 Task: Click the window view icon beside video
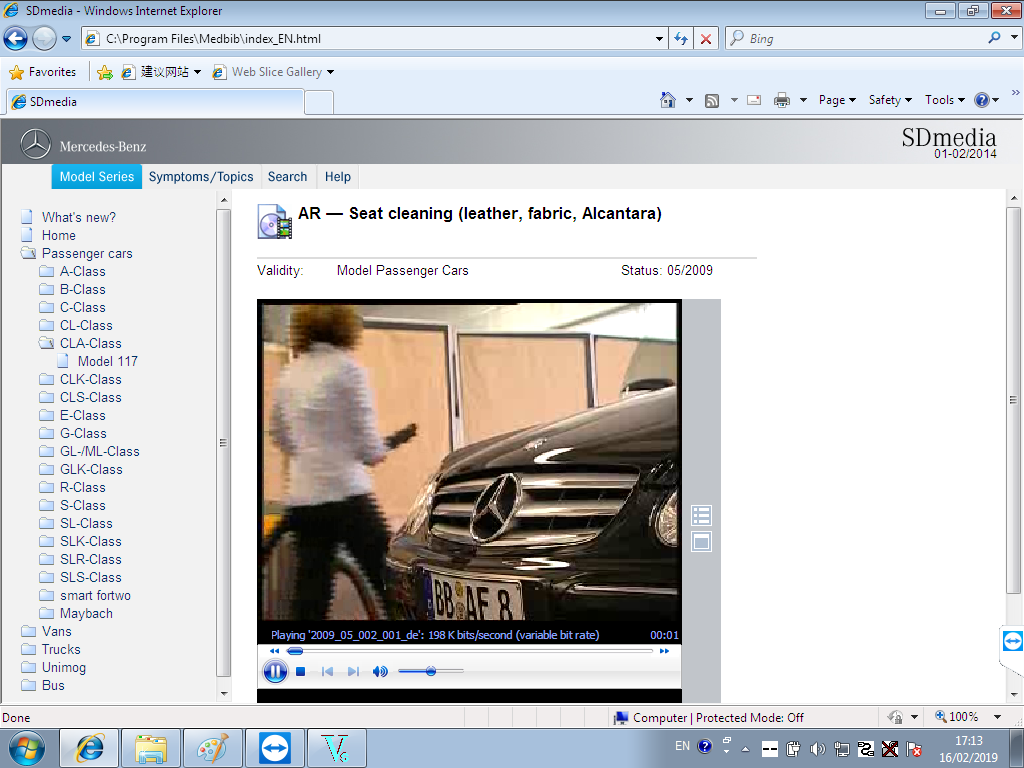click(701, 542)
